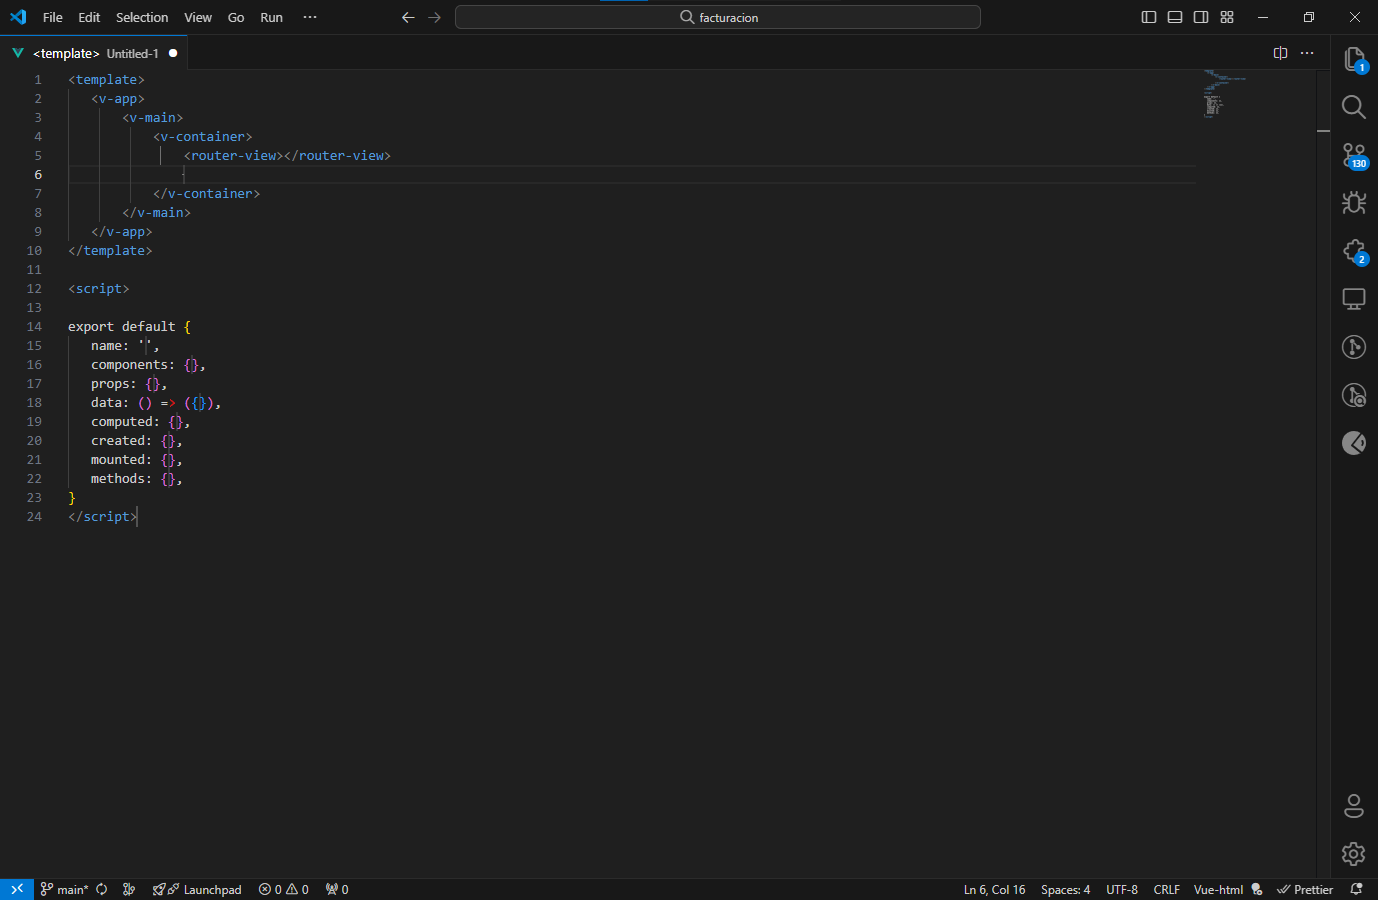Open notifications bell in status bar
Screen dimensions: 1378x900
(x=1356, y=889)
